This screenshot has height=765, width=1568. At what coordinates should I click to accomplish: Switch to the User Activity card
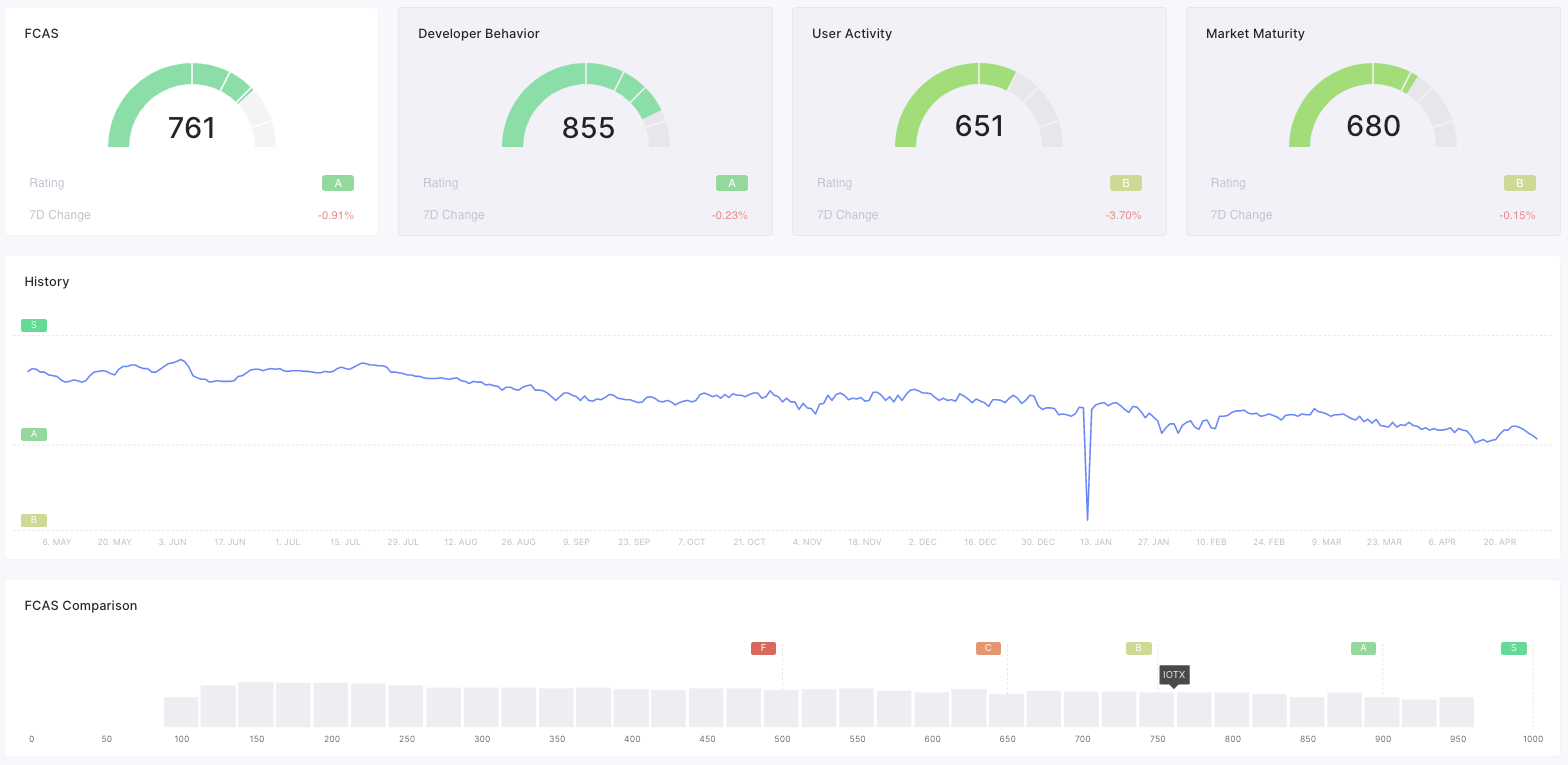[979, 122]
